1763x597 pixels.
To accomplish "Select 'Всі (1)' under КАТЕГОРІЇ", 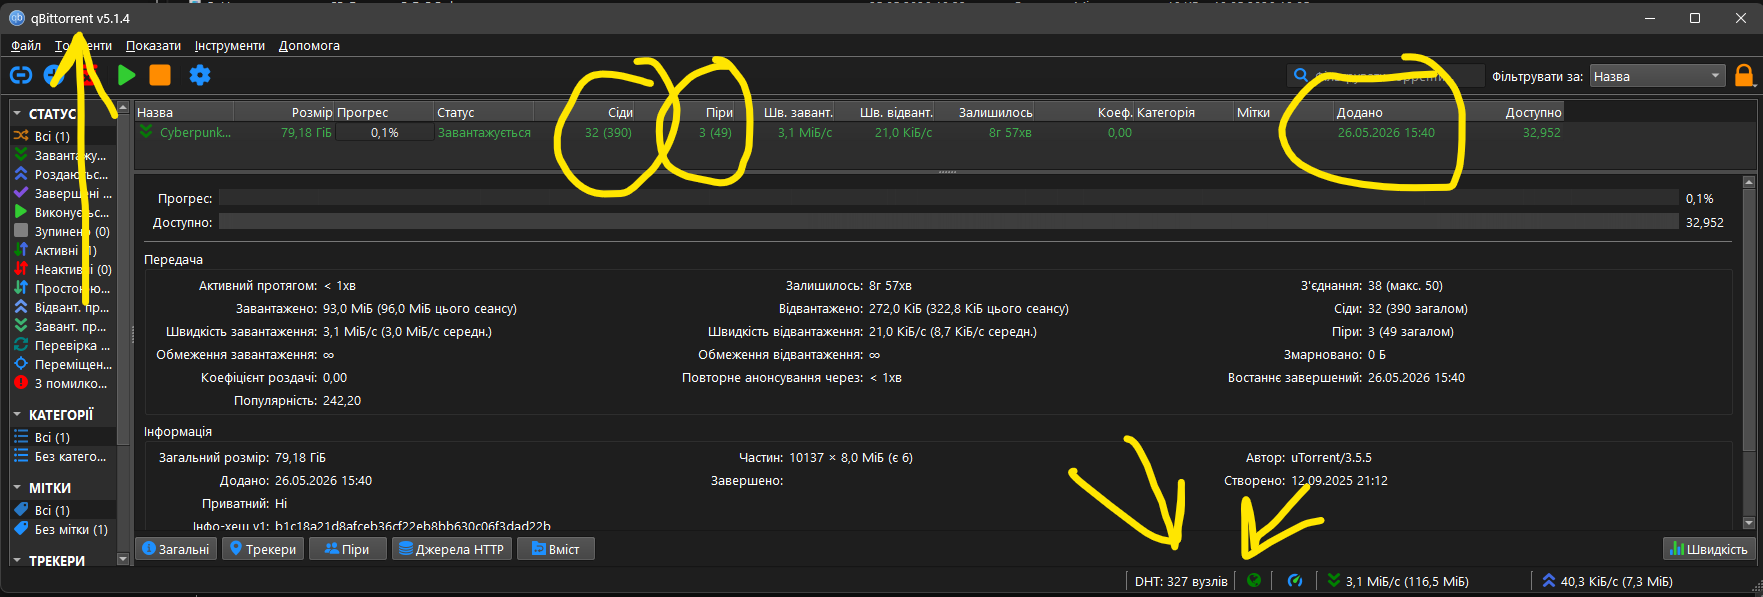I will (x=64, y=437).
